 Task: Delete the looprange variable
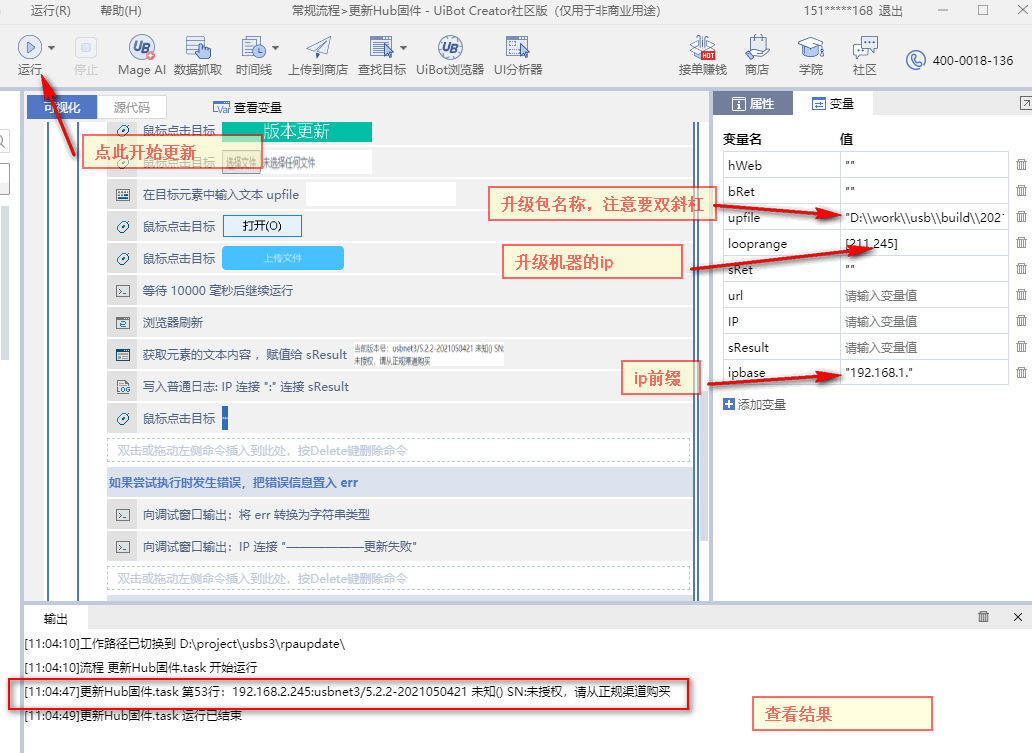coord(1021,242)
